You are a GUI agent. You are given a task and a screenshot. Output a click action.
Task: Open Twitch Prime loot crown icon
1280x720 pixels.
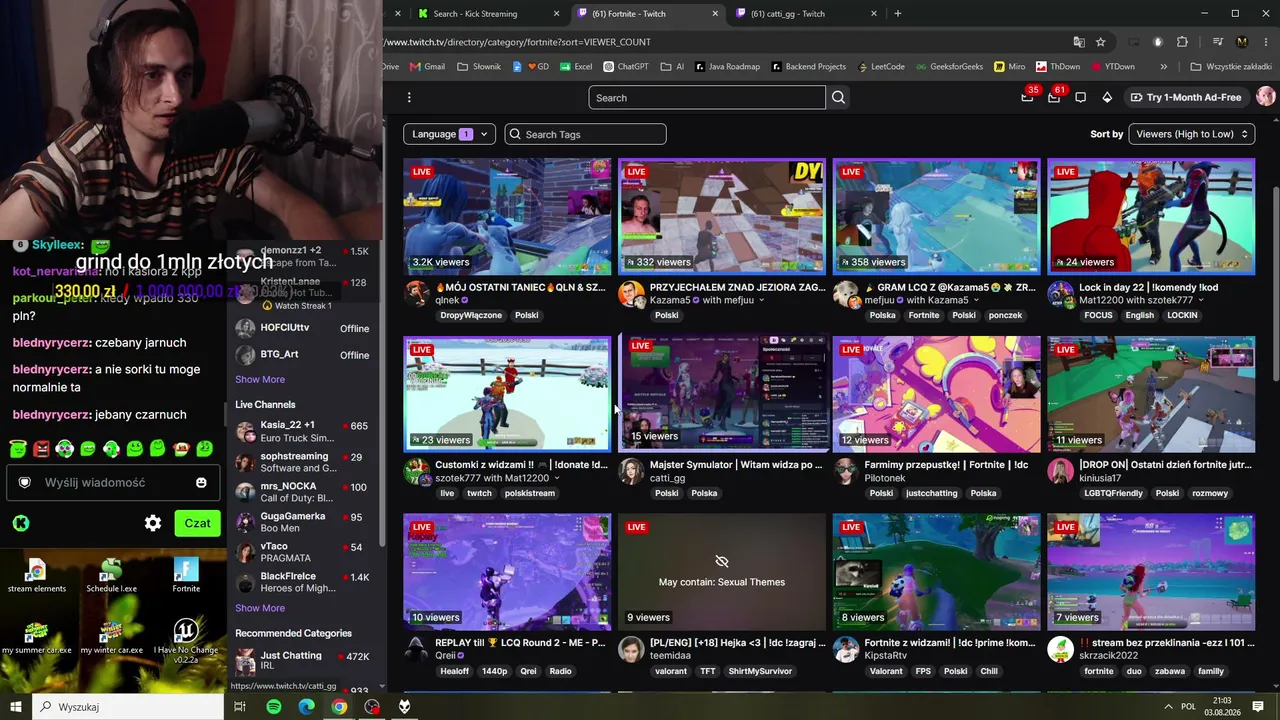(1027, 97)
